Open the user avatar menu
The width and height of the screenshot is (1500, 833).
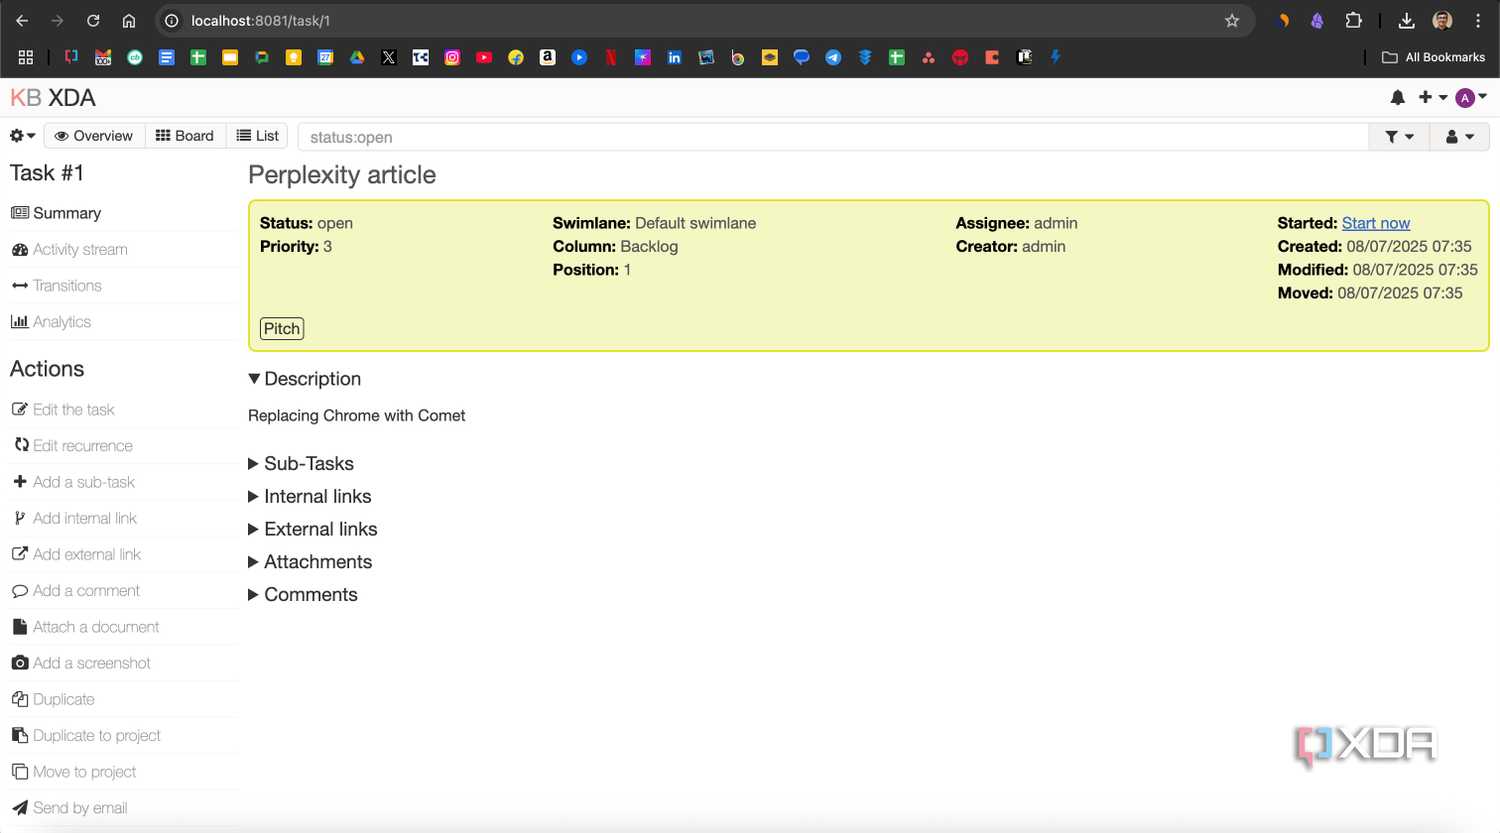(1471, 97)
